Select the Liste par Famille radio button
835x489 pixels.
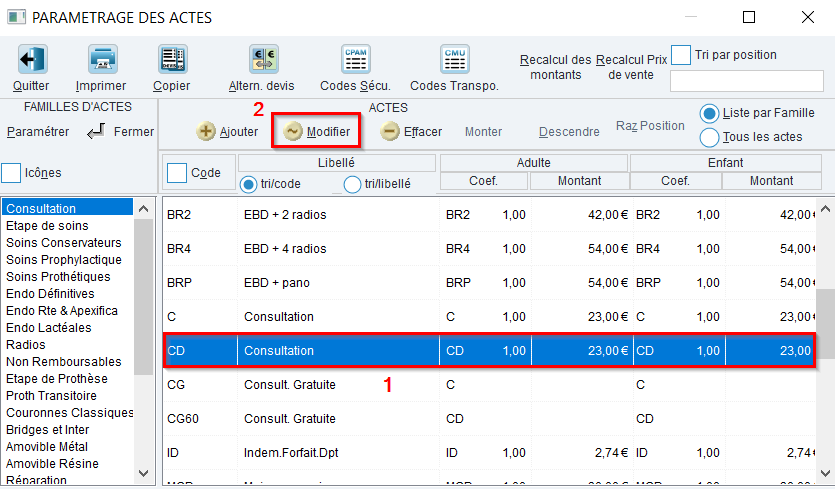click(709, 113)
